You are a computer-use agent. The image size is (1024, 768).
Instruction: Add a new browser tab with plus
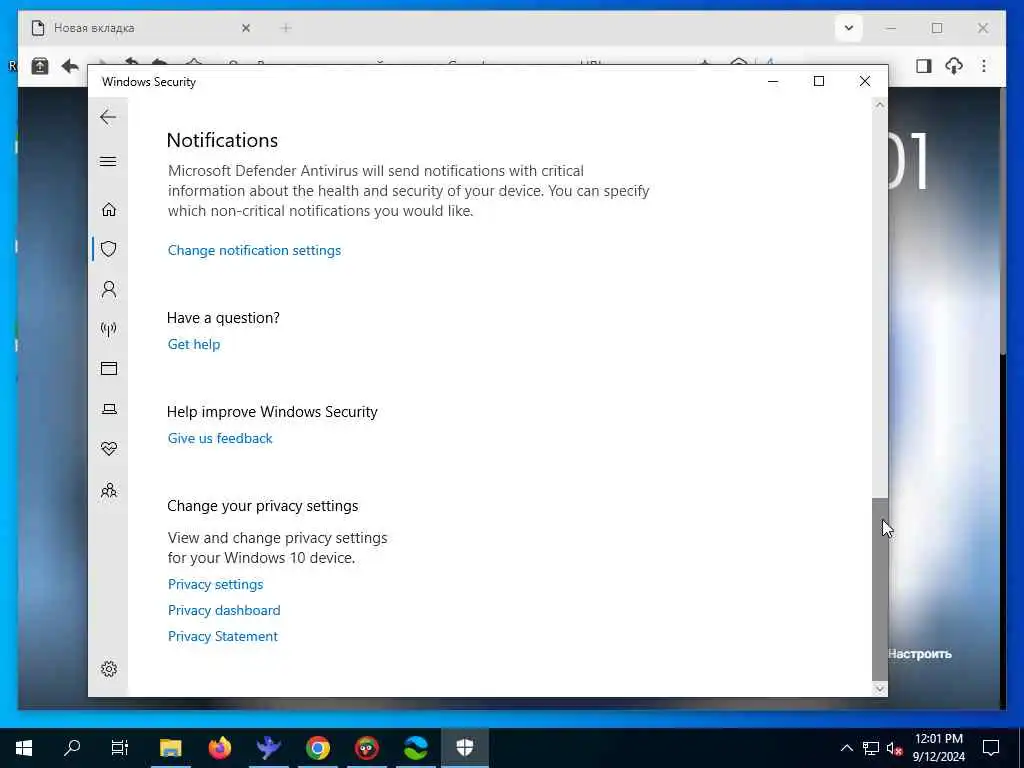coord(285,28)
